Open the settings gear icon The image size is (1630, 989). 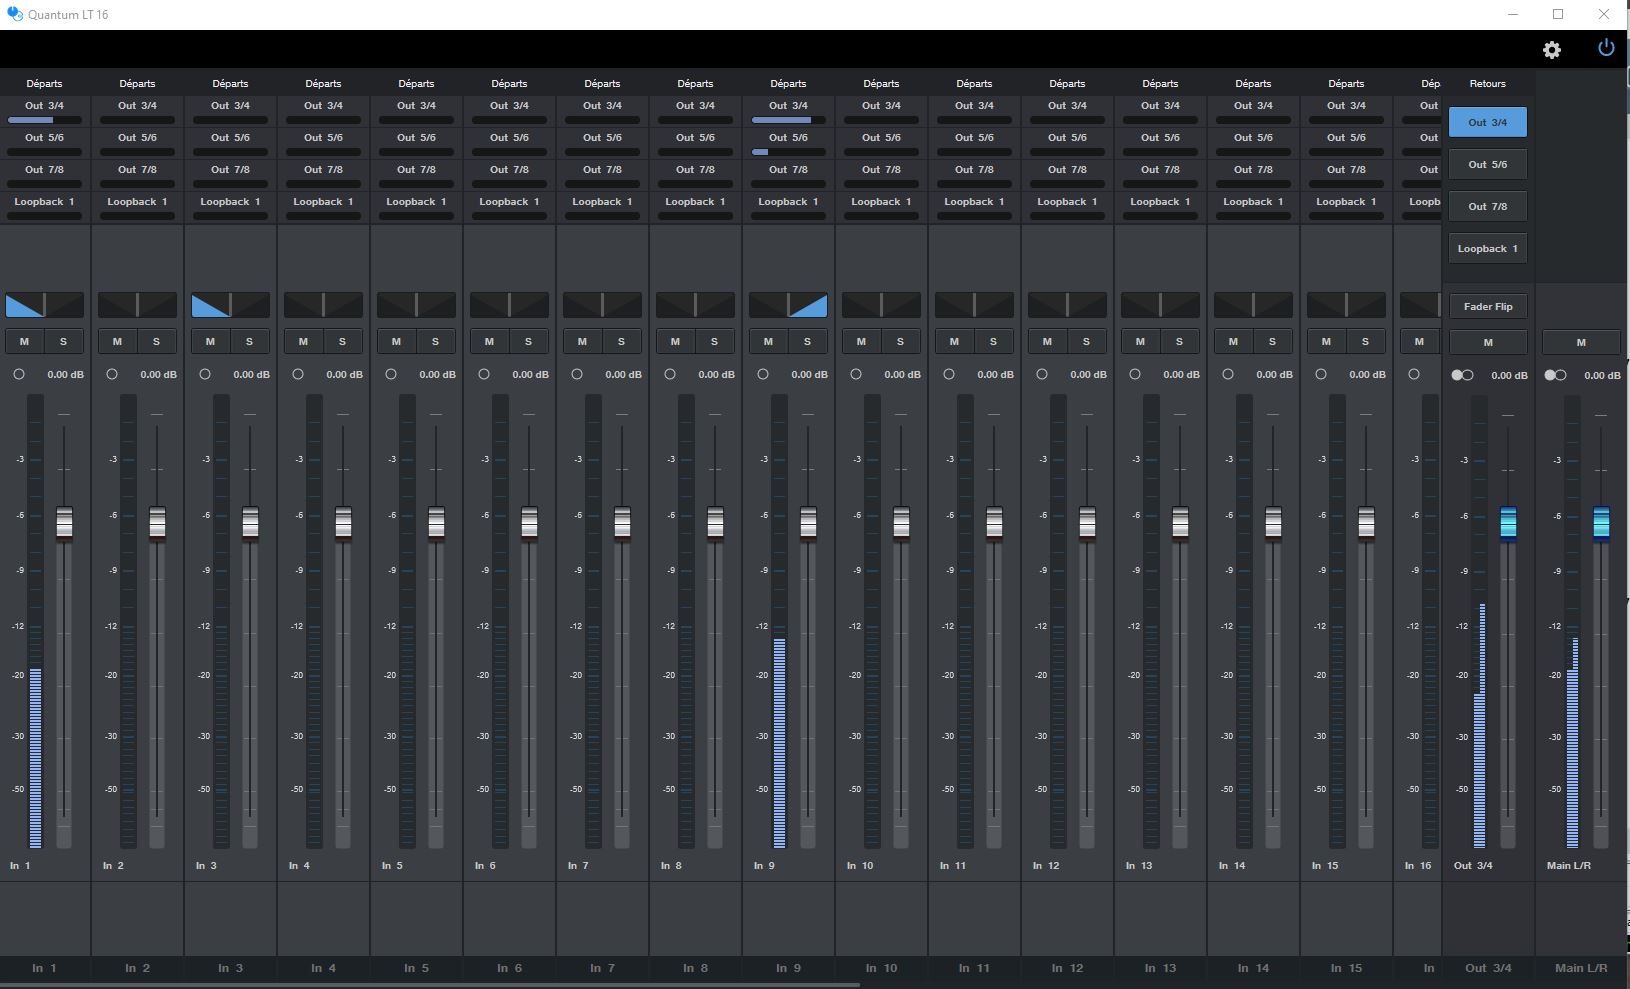pyautogui.click(x=1552, y=49)
